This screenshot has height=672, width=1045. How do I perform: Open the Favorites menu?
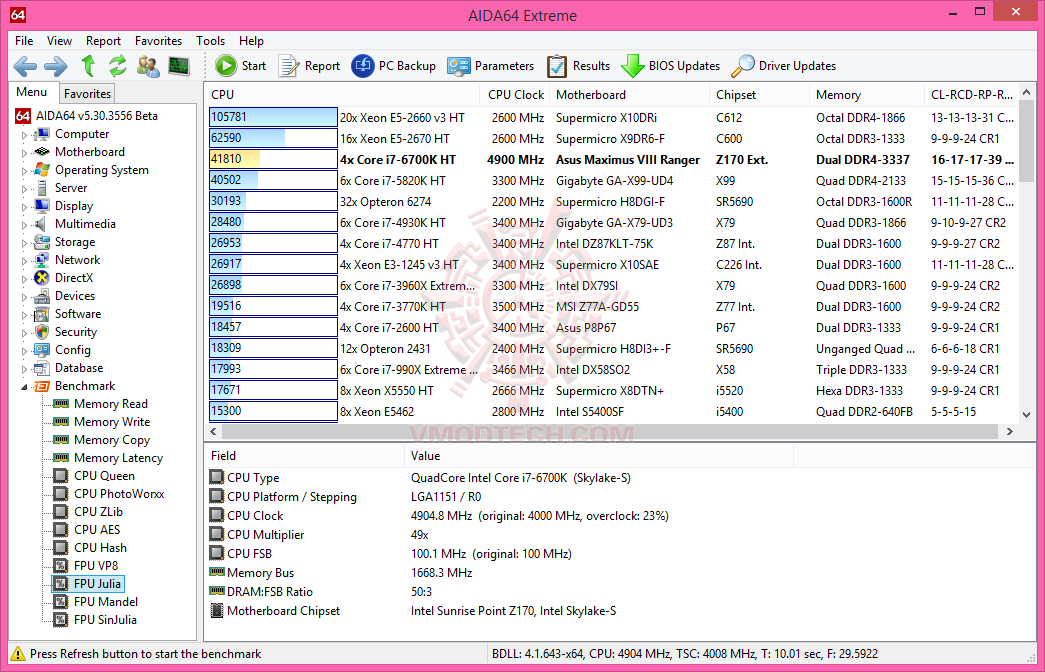(159, 41)
